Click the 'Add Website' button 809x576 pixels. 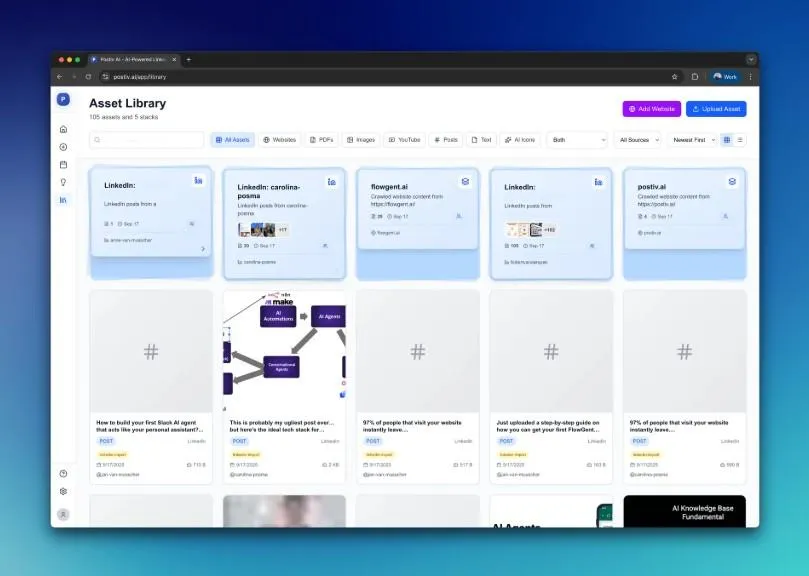[x=652, y=109]
